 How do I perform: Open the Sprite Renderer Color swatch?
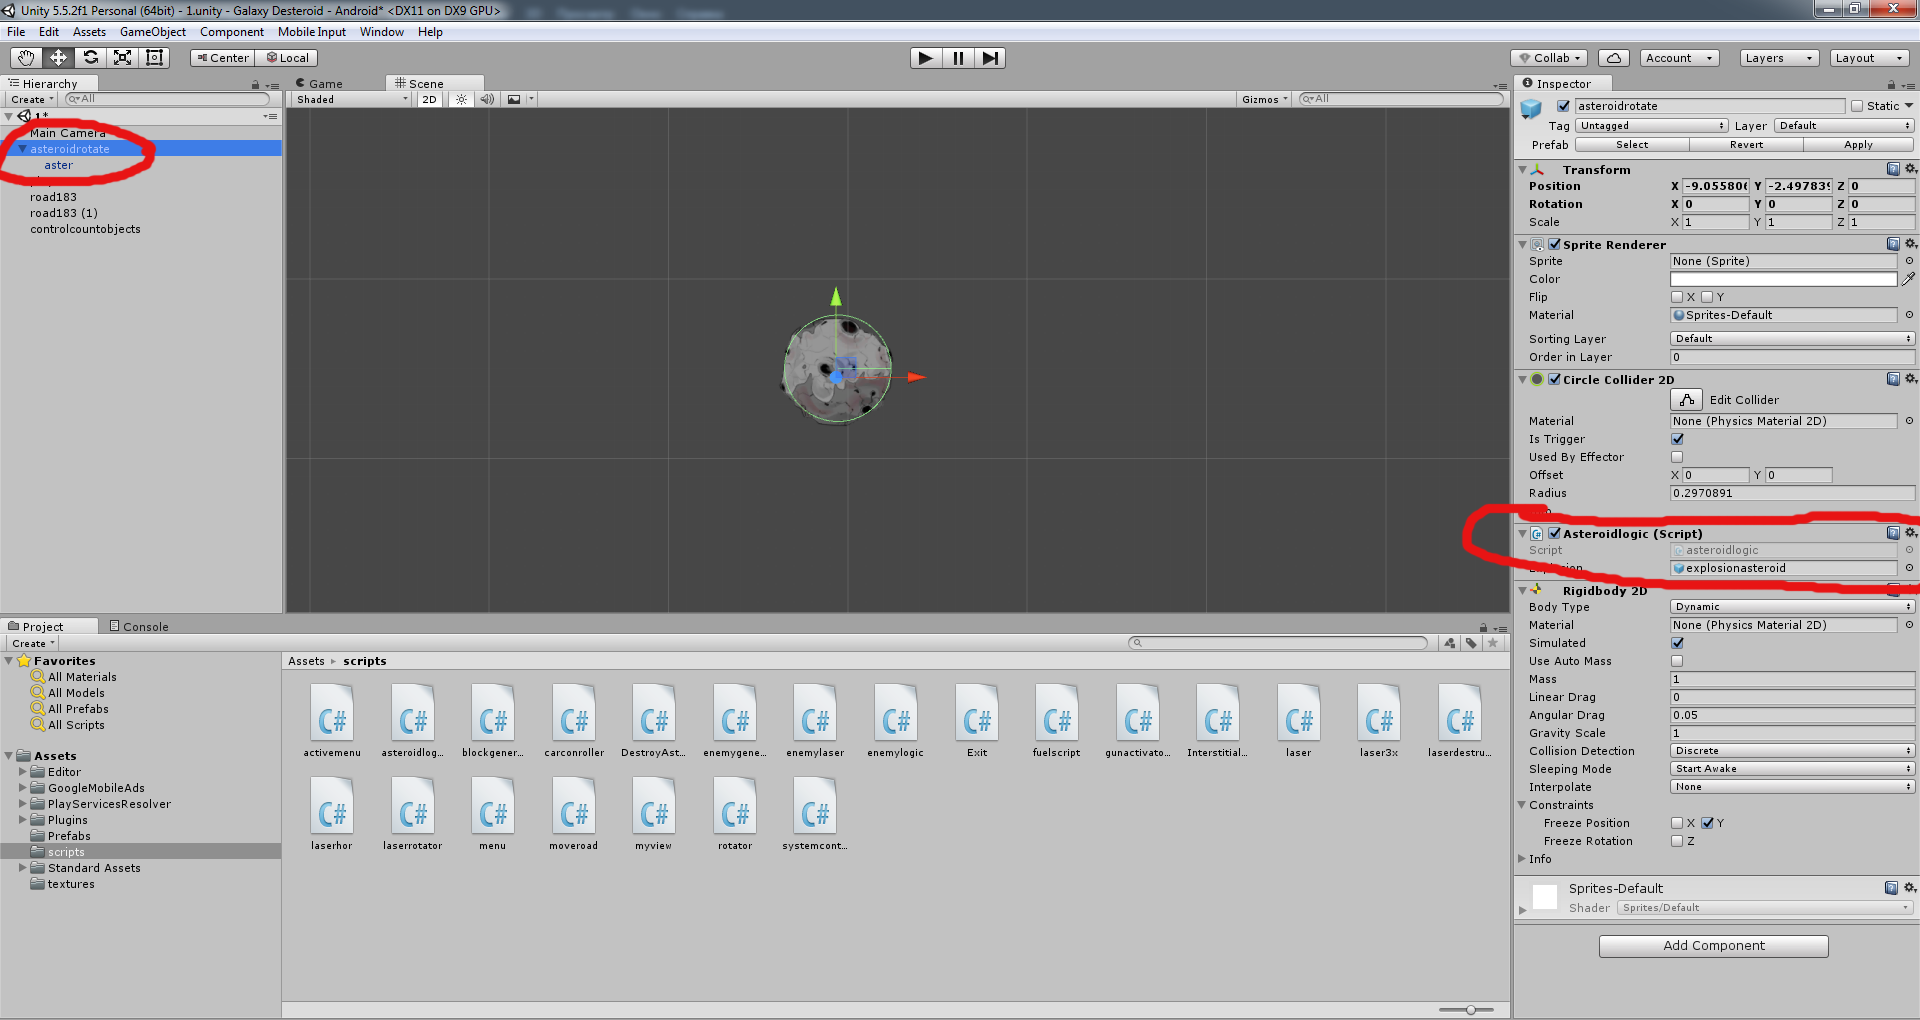coord(1782,279)
